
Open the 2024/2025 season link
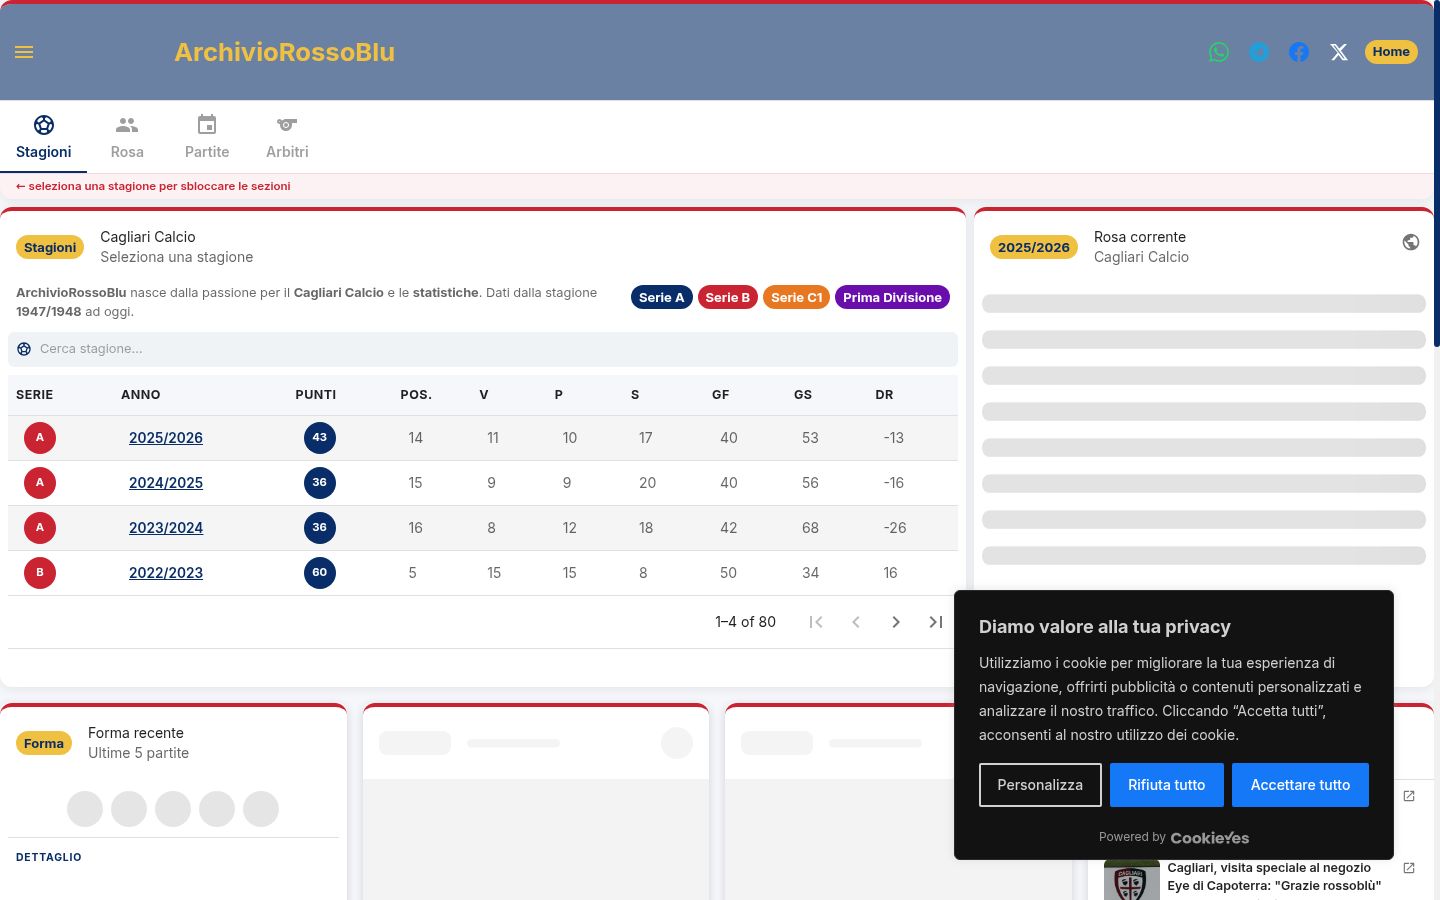[166, 483]
